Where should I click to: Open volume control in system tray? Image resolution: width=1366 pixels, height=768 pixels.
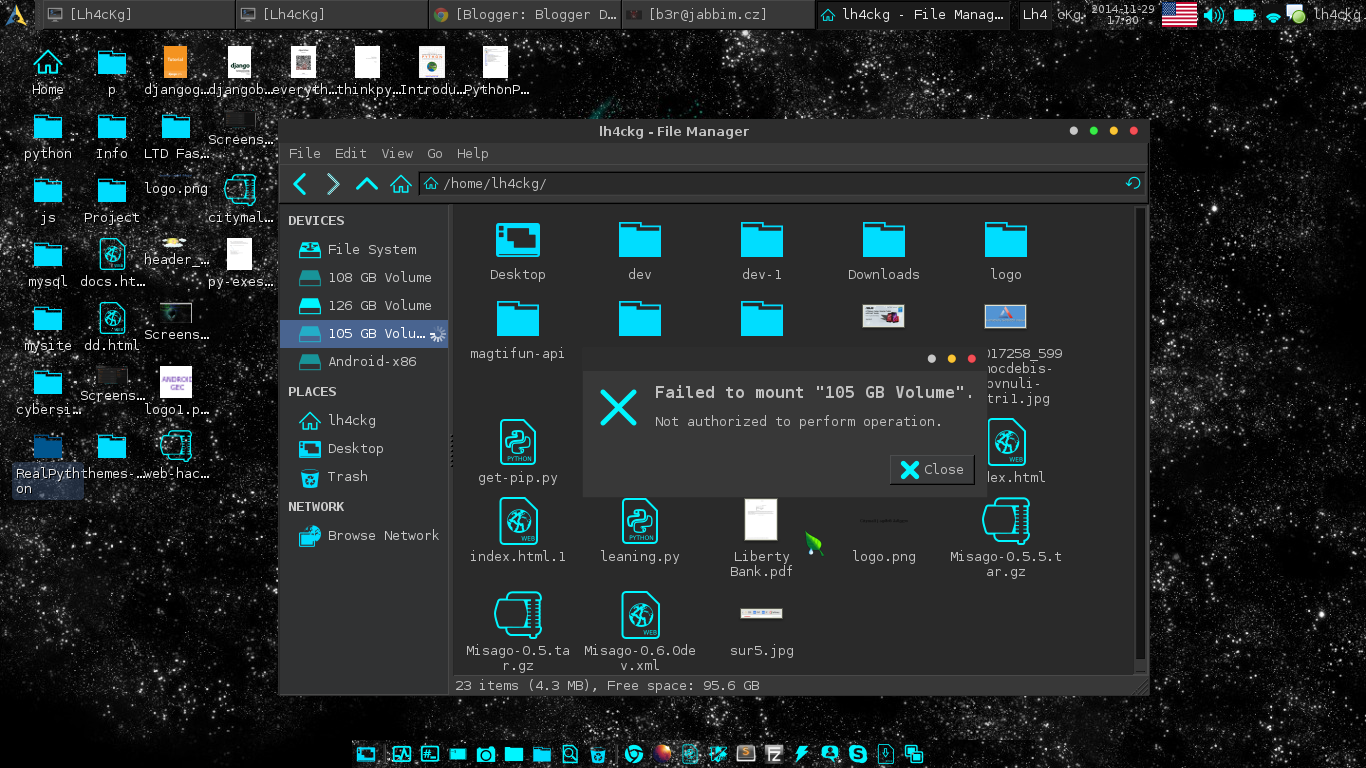click(x=1213, y=14)
